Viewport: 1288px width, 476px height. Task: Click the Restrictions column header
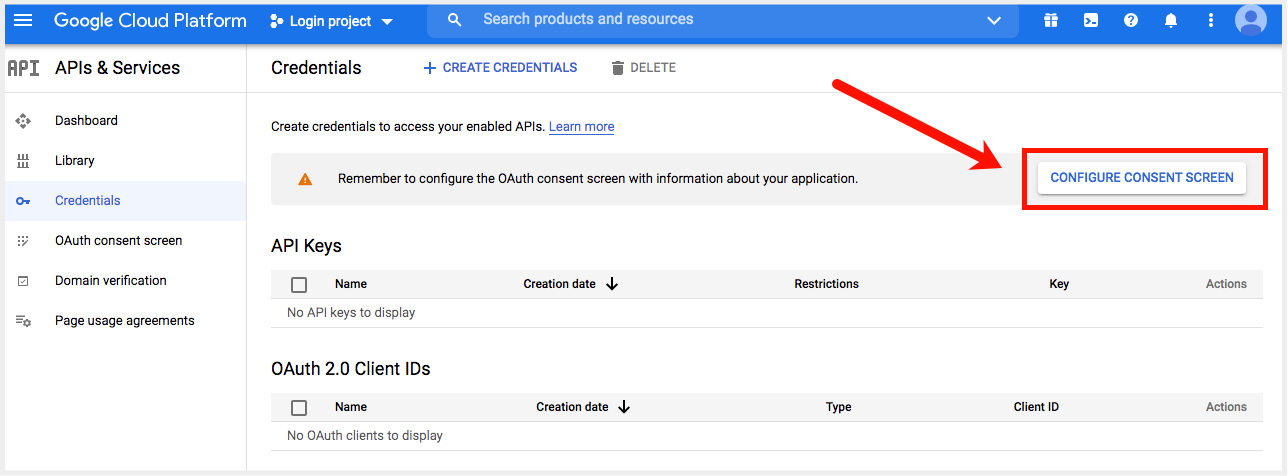tap(826, 284)
